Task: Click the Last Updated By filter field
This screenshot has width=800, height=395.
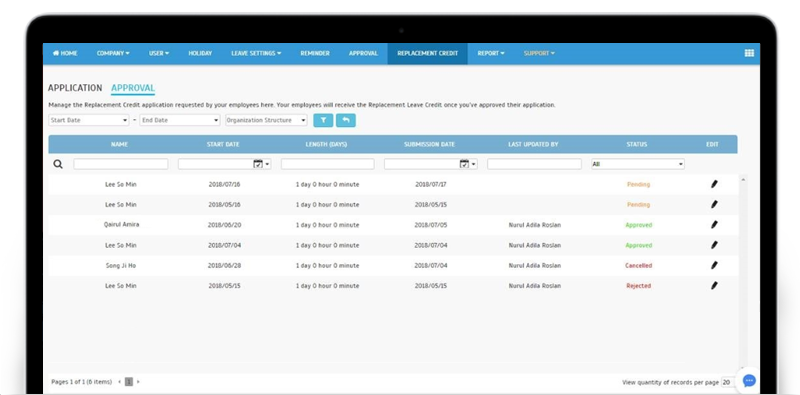Action: [534, 164]
